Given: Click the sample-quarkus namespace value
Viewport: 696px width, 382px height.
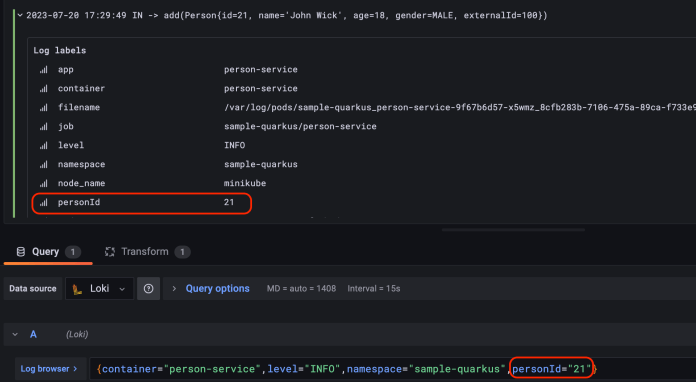Looking at the screenshot, I should 261,164.
